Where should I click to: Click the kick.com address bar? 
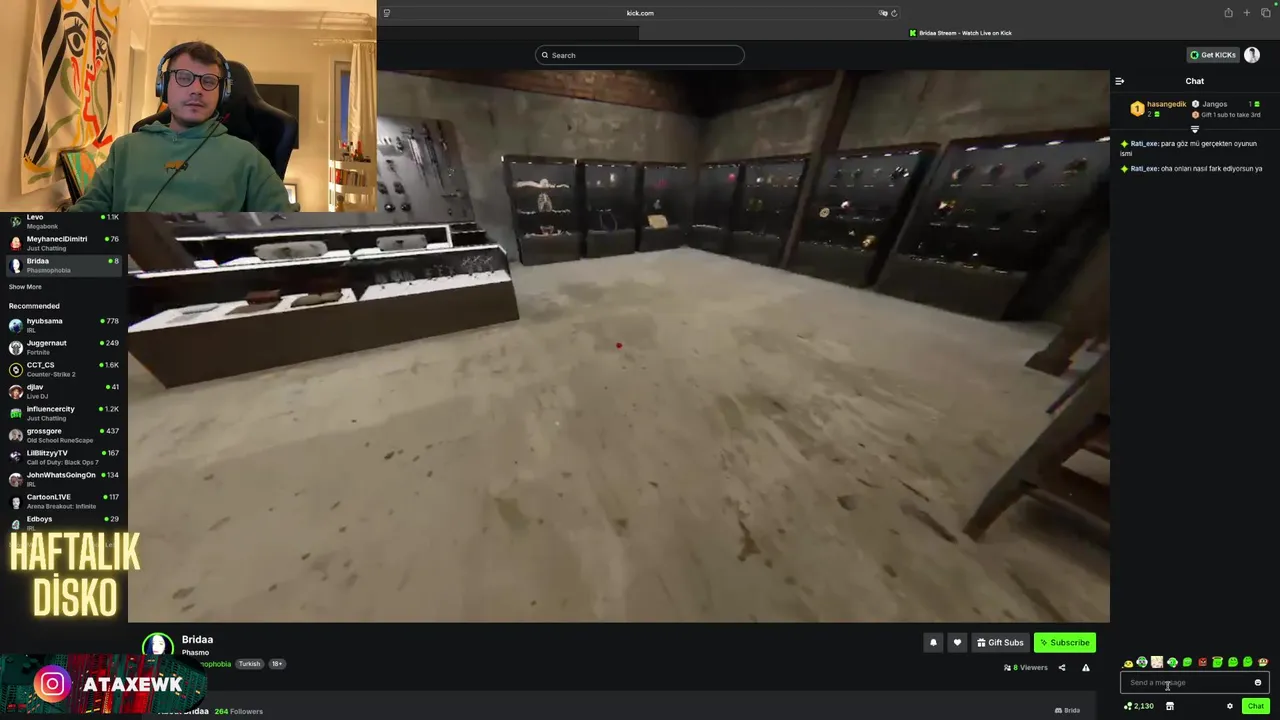pyautogui.click(x=640, y=13)
